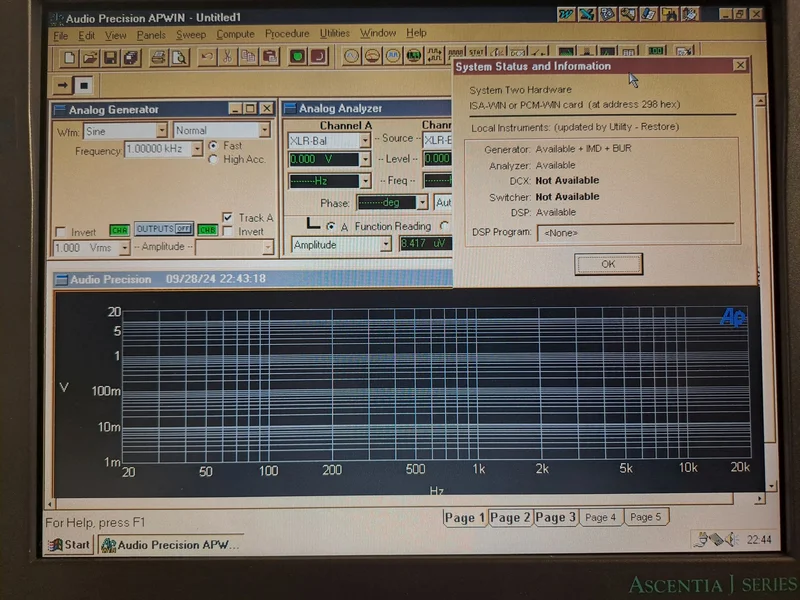Open the Vrms amplitude units dropdown
This screenshot has width=800, height=600.
[124, 248]
